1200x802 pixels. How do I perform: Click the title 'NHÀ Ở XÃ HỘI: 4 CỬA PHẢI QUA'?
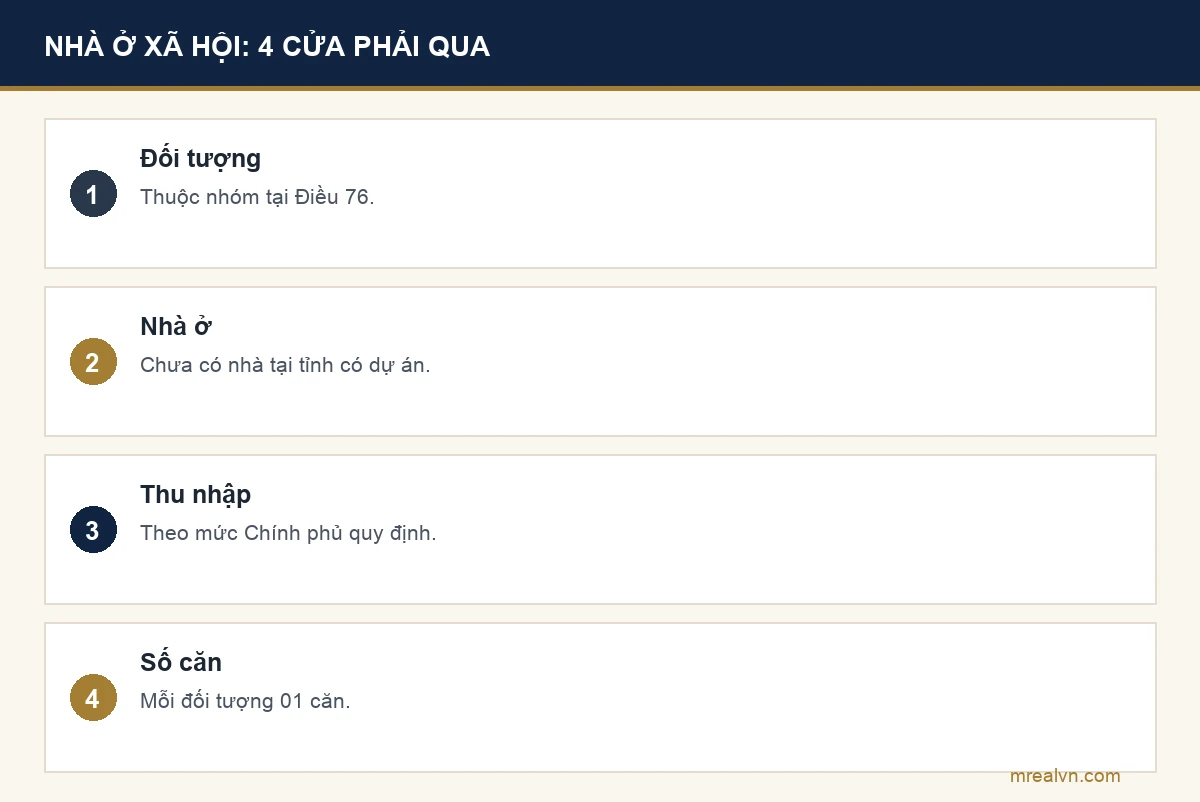point(267,46)
